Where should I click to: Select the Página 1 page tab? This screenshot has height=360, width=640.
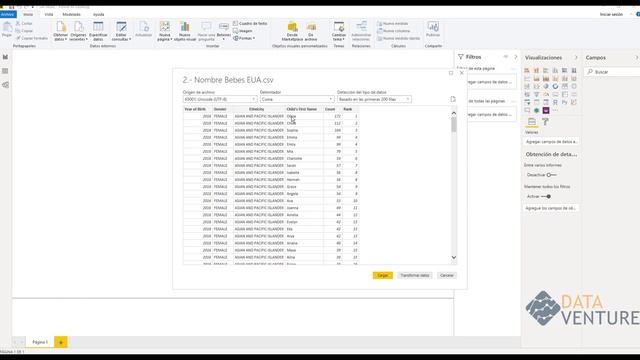[x=40, y=342]
